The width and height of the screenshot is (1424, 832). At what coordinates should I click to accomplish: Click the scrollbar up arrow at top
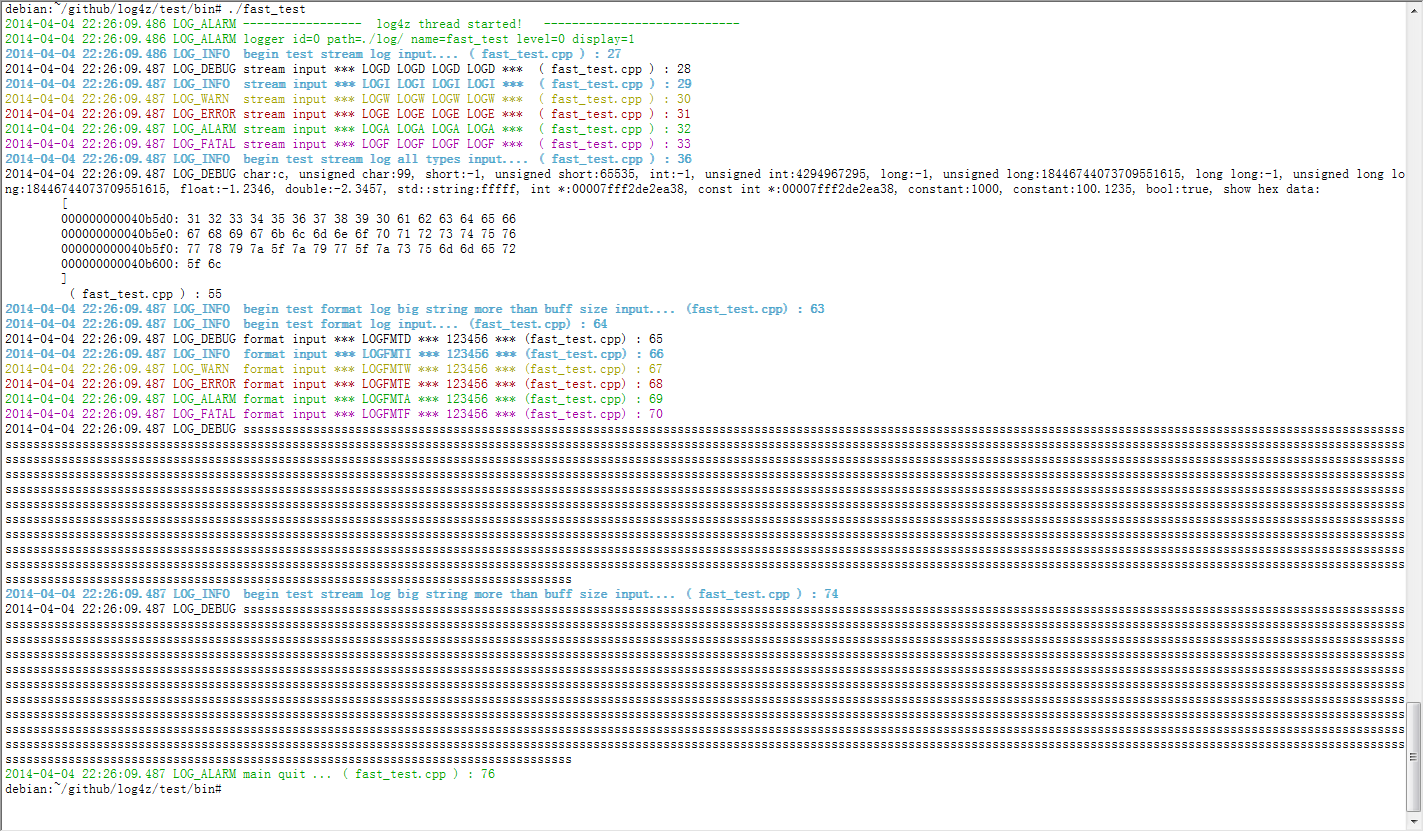pyautogui.click(x=1413, y=9)
